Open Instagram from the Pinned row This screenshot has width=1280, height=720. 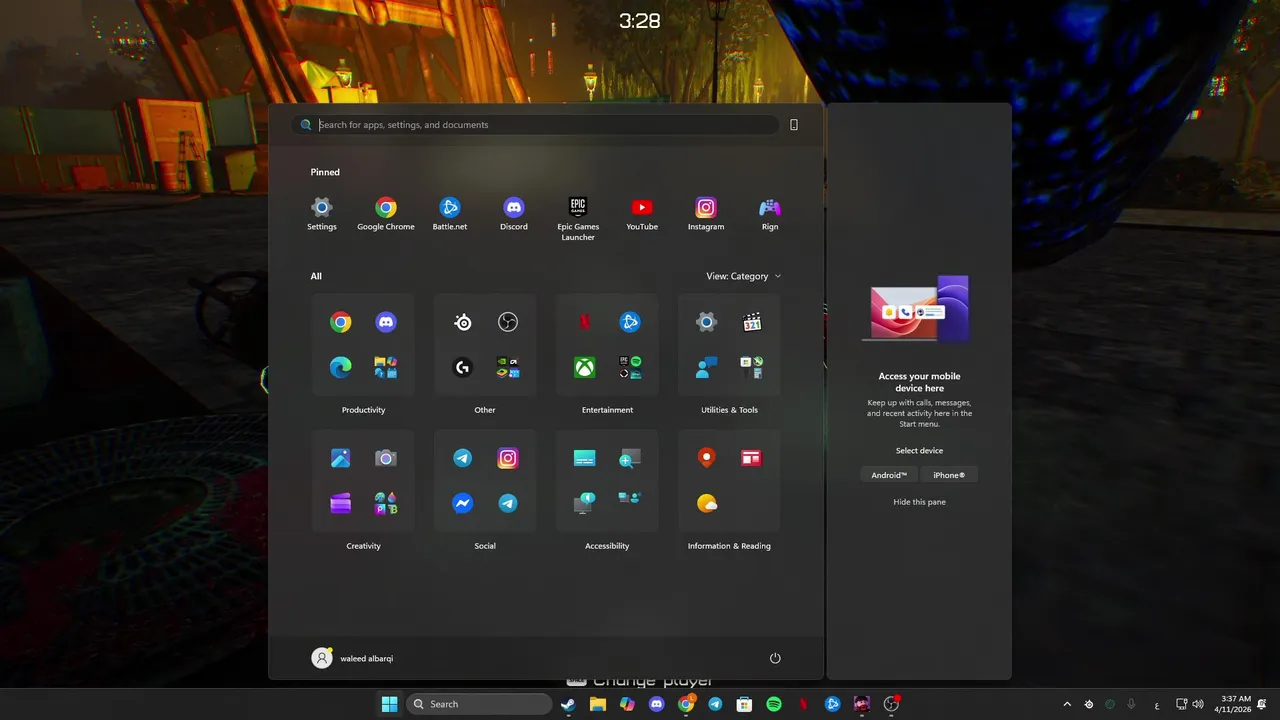[x=706, y=214]
